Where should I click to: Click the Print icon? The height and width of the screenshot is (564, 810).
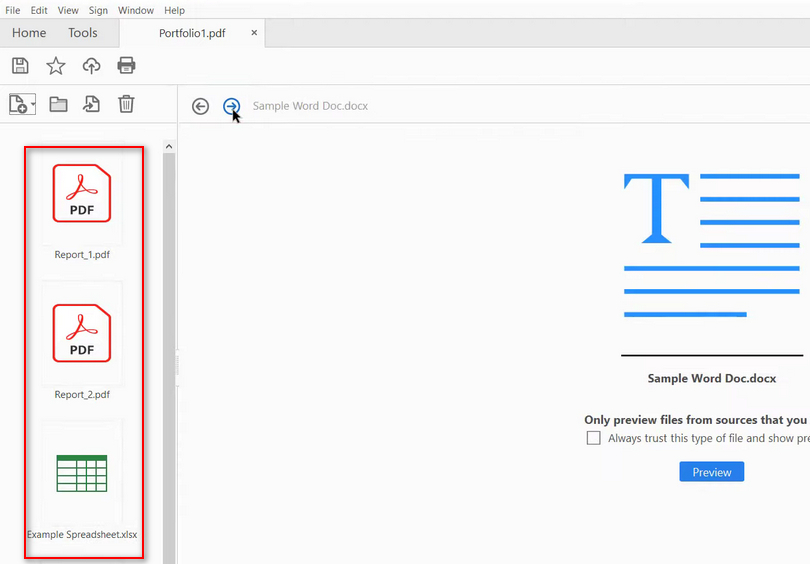point(127,66)
